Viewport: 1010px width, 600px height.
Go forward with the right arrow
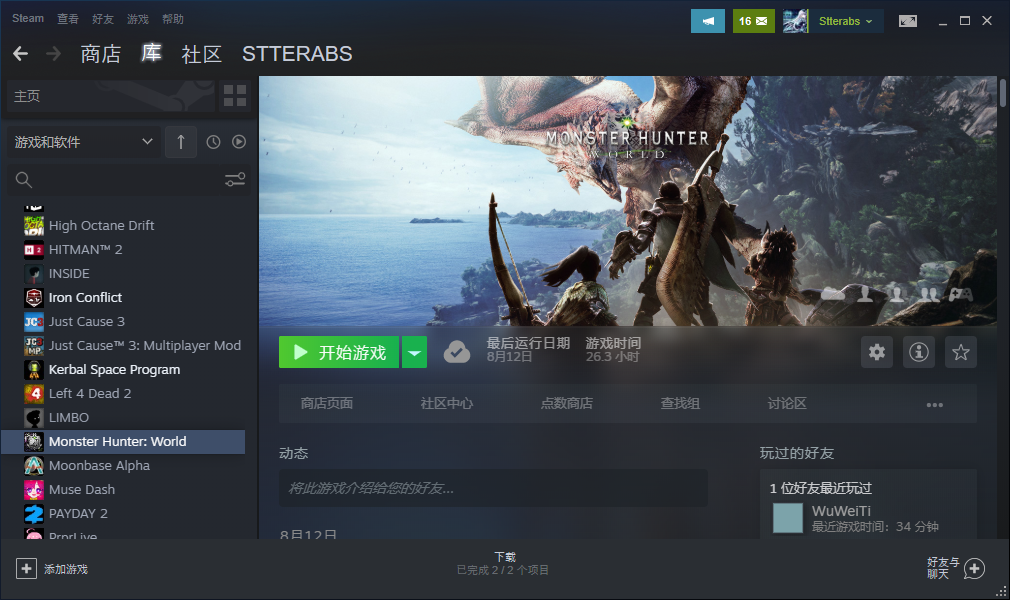[53, 53]
